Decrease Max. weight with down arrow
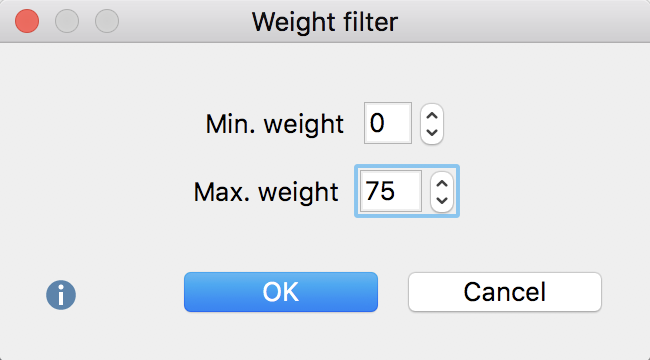 click(442, 201)
